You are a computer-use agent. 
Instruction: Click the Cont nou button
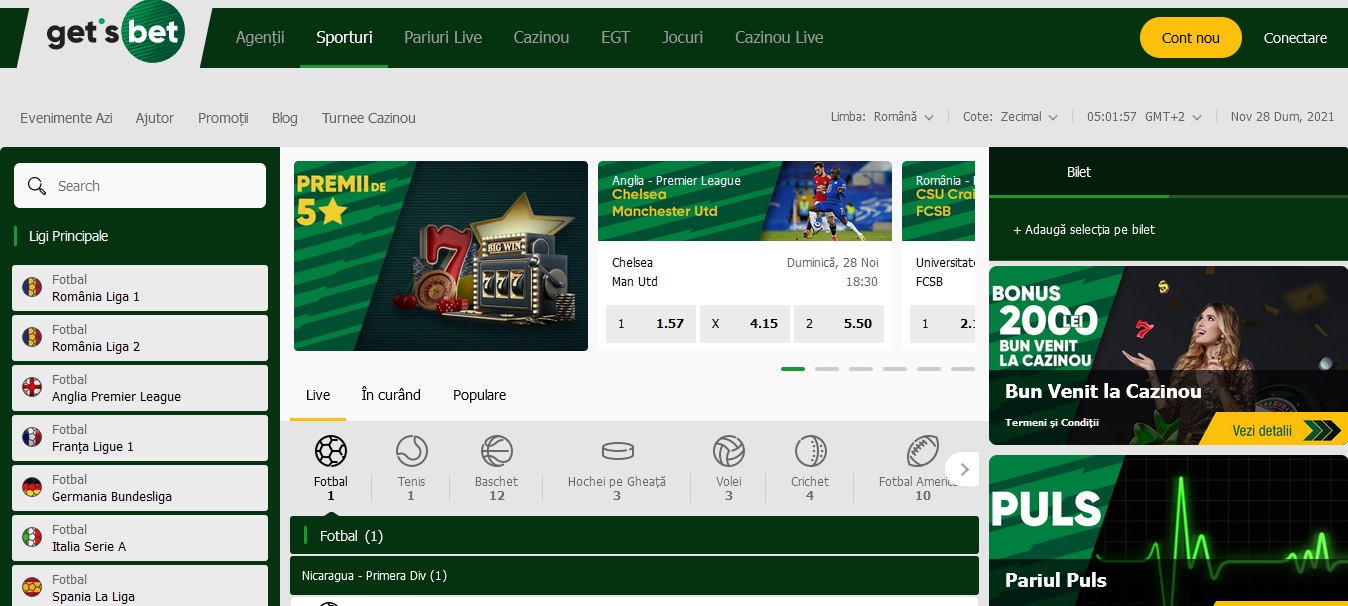[1191, 38]
